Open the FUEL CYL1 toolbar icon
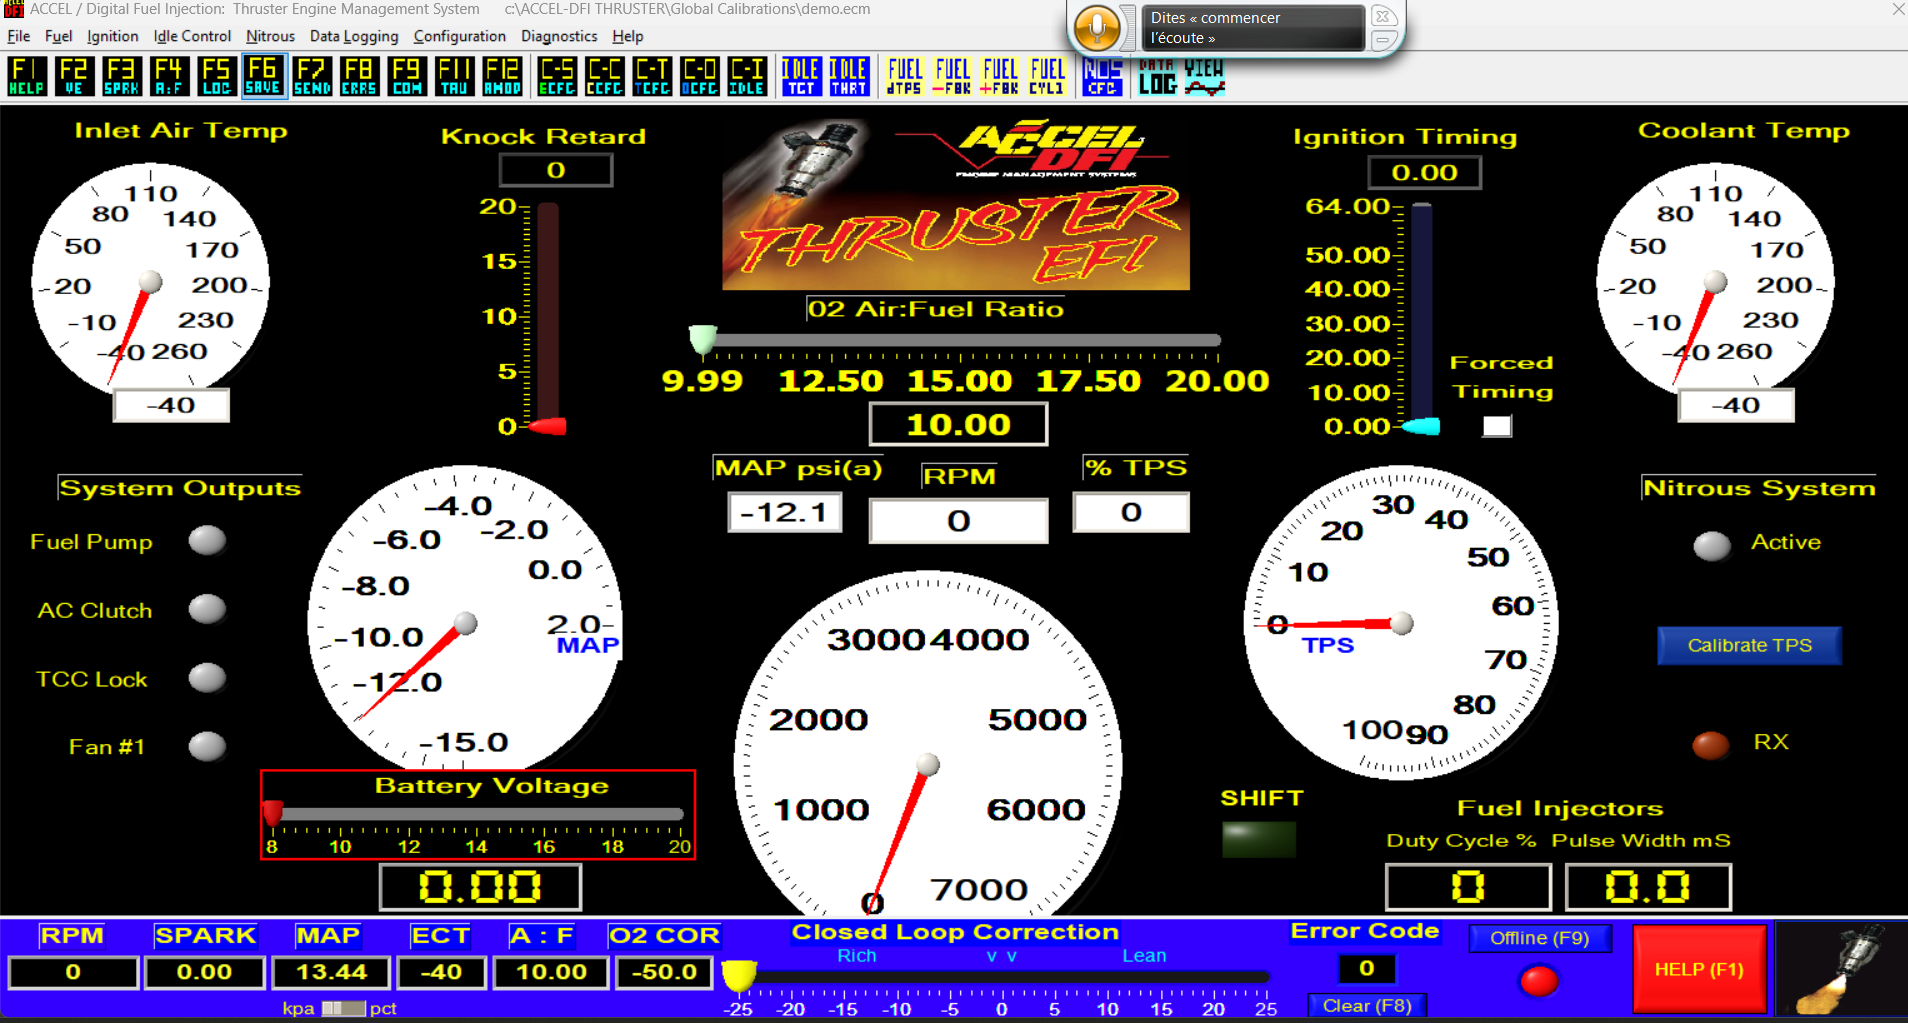This screenshot has width=1908, height=1023. pyautogui.click(x=1047, y=76)
